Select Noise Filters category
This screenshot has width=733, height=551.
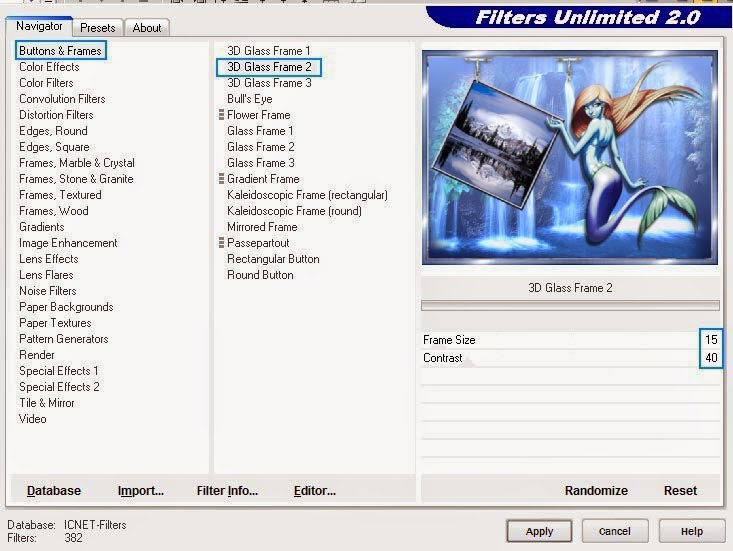(48, 291)
